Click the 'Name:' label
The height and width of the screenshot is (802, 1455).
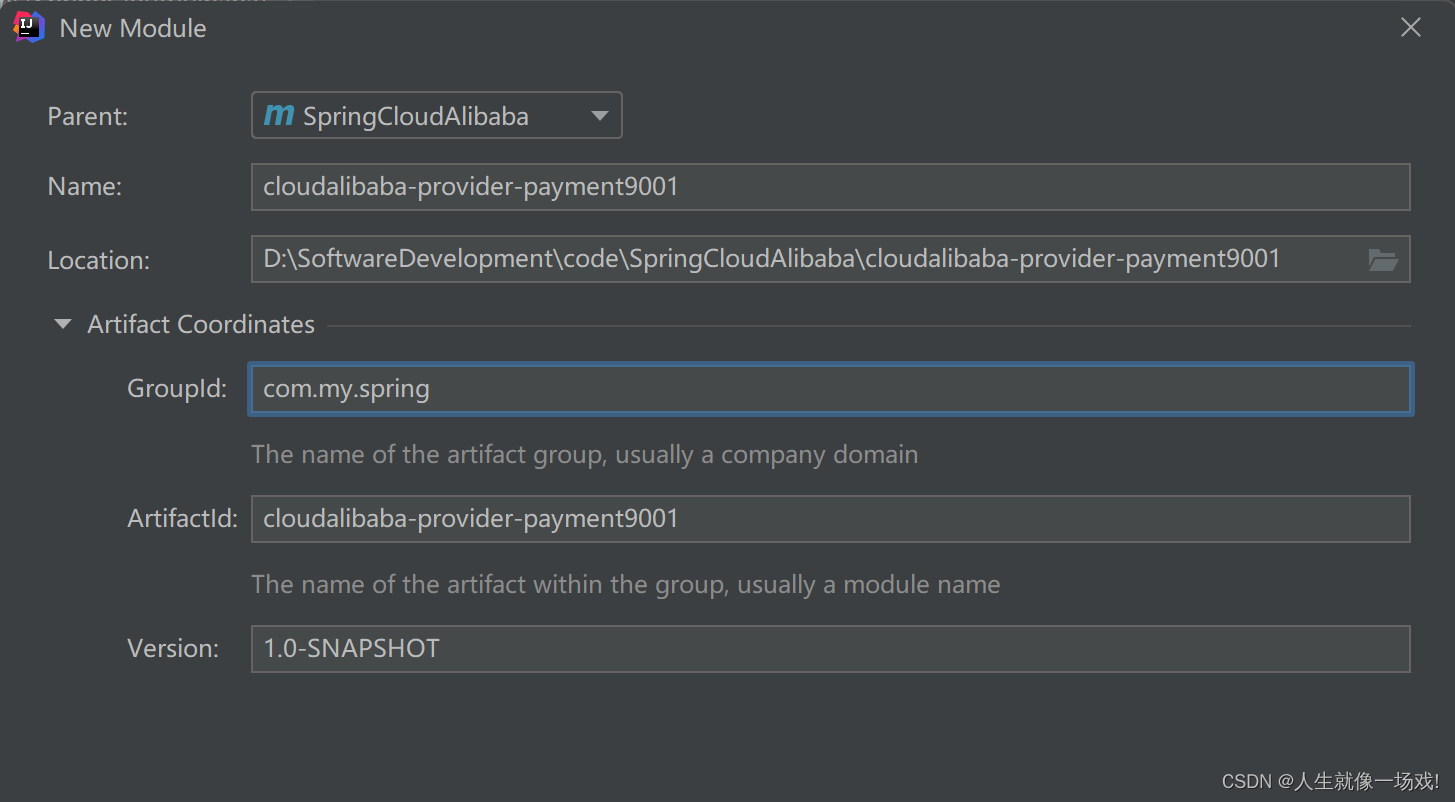(x=85, y=187)
